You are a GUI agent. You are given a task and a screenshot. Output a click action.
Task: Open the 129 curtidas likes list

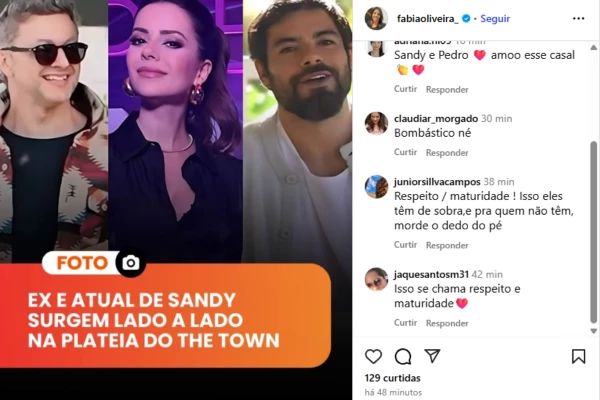click(x=392, y=378)
